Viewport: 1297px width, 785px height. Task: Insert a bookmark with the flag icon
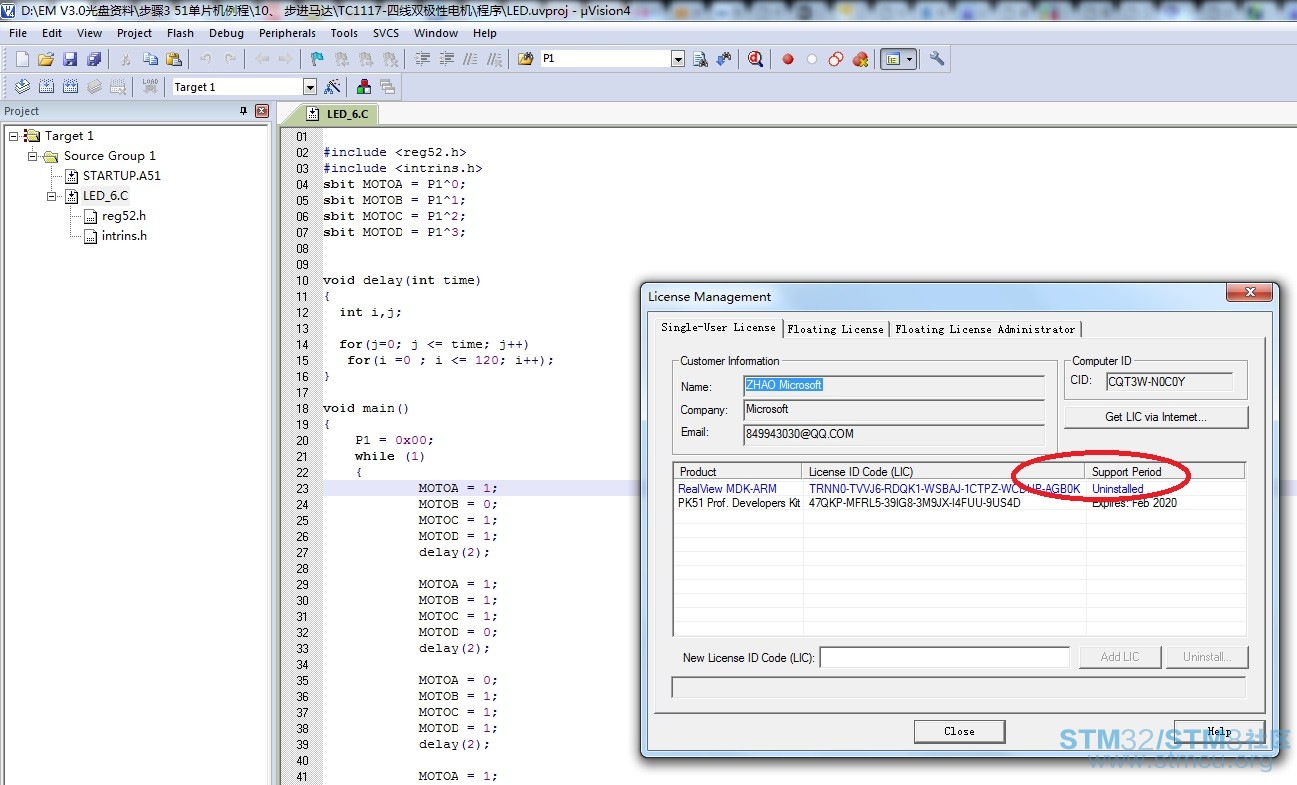[x=317, y=59]
